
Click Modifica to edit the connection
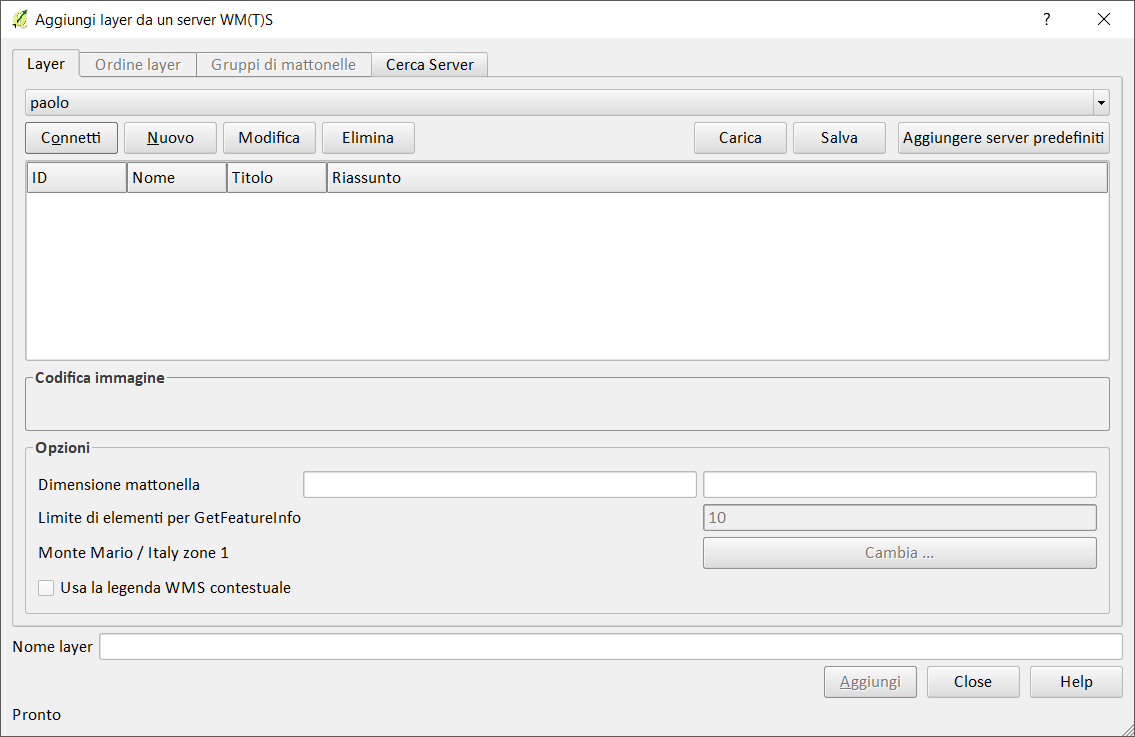click(x=269, y=138)
